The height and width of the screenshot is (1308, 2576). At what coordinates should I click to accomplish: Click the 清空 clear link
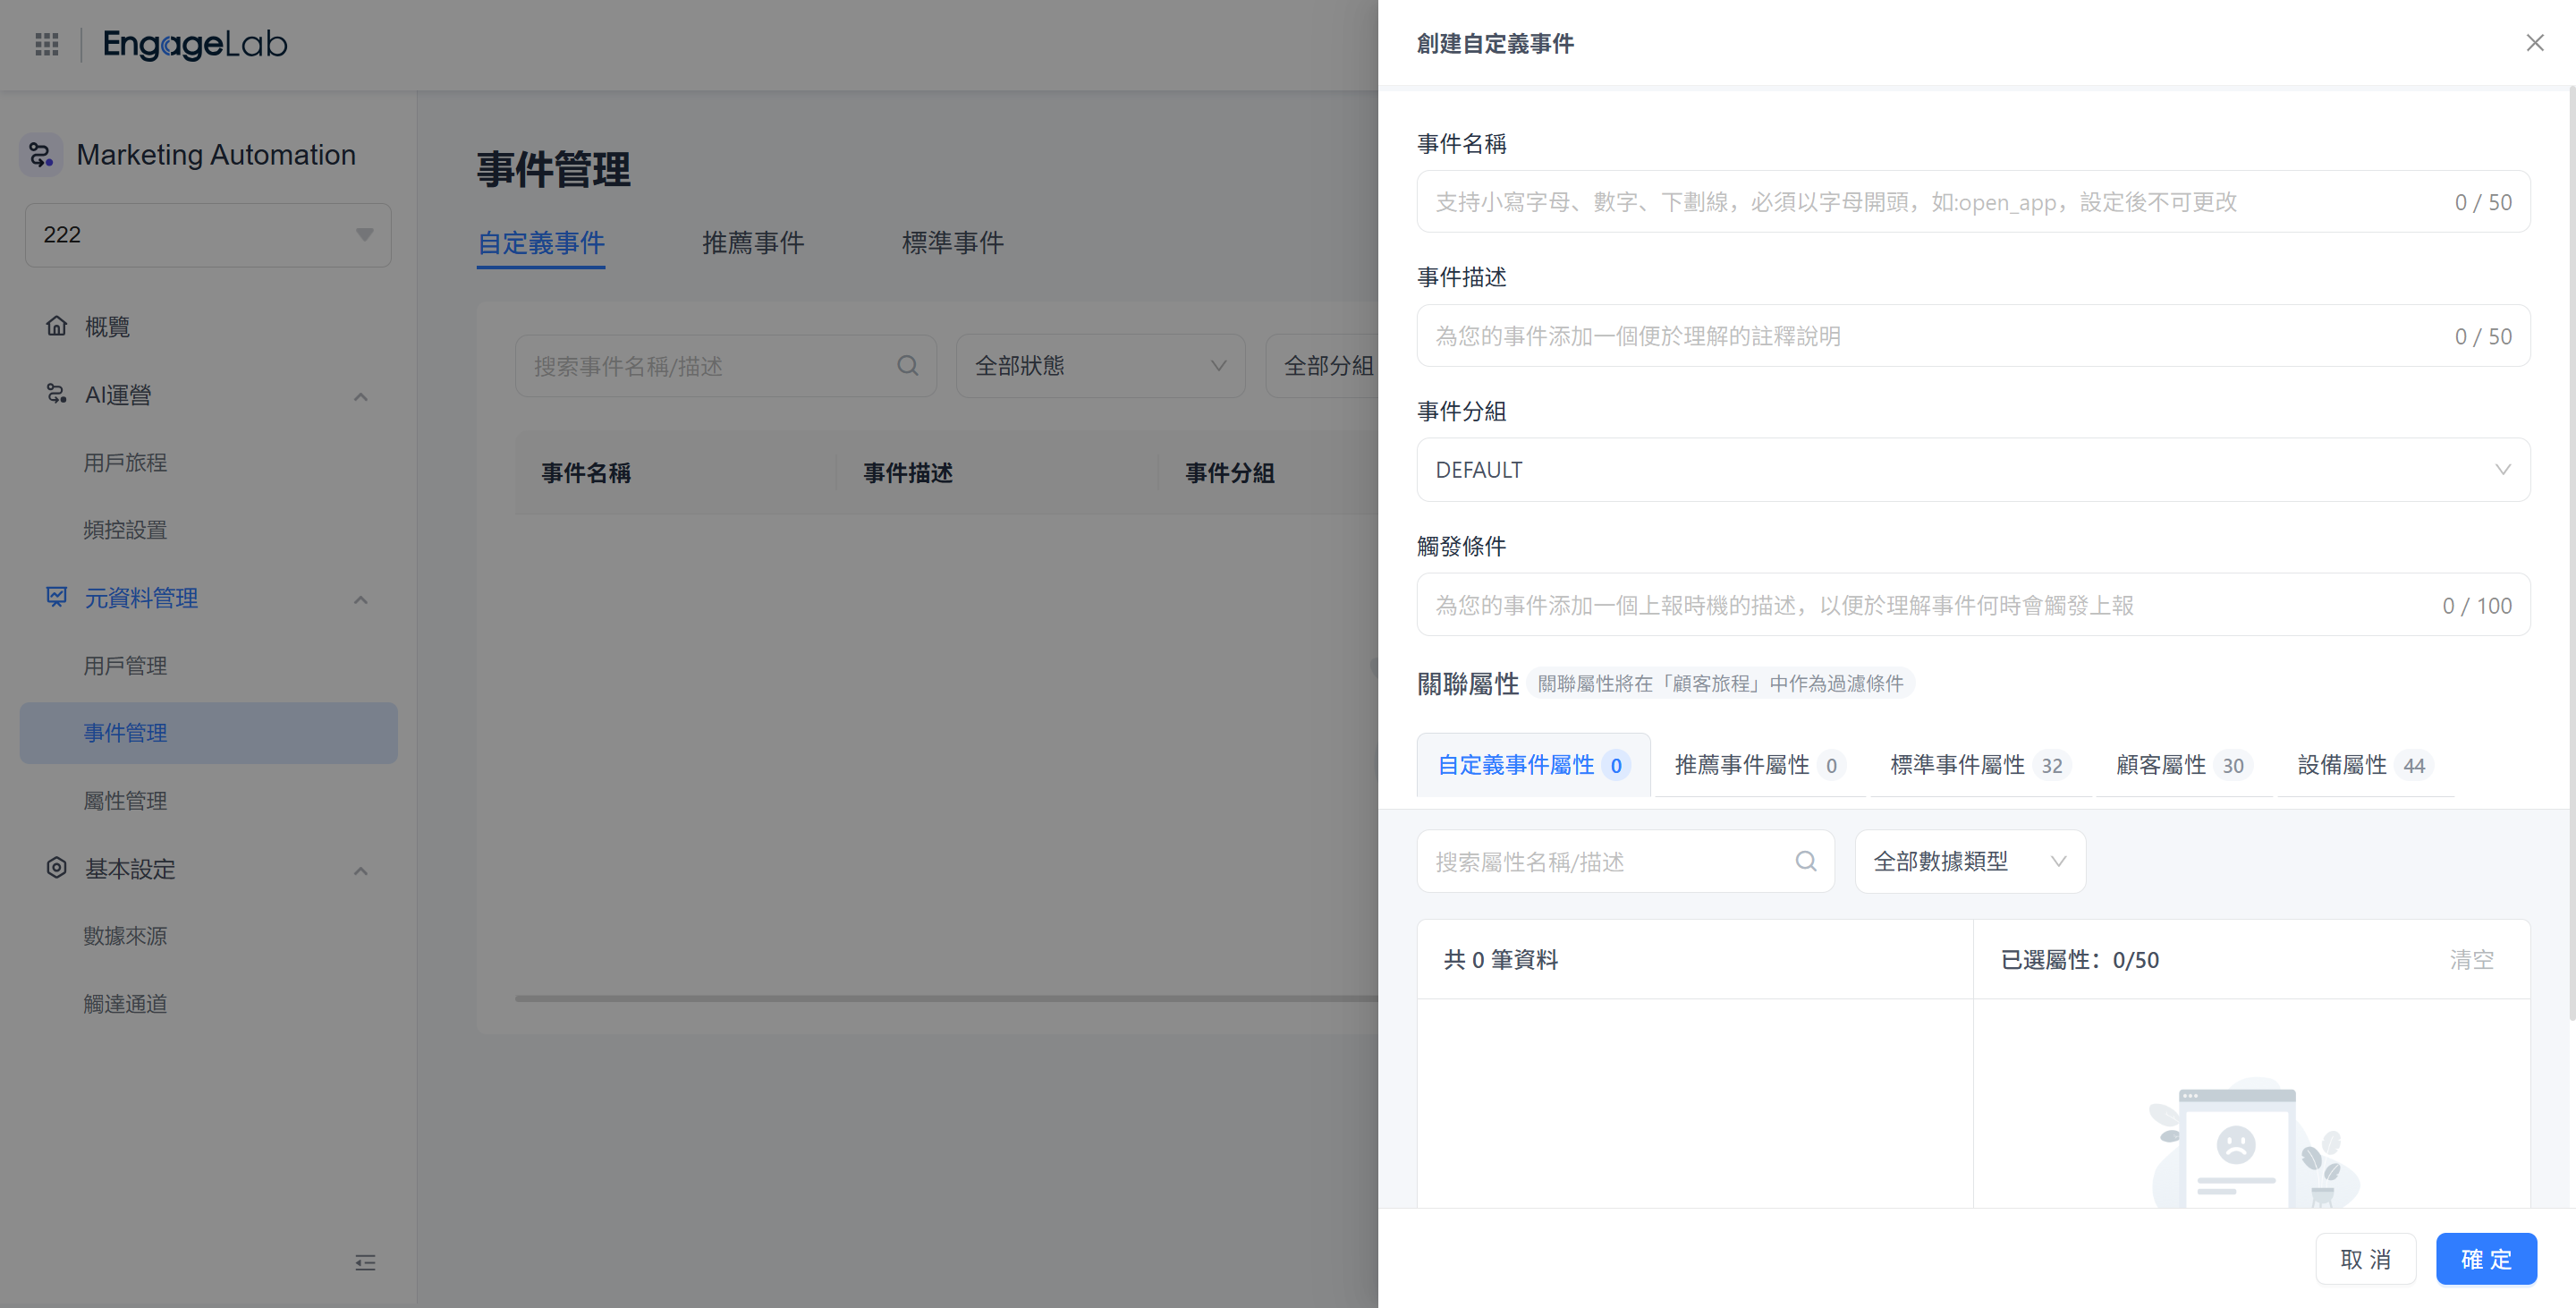(2472, 959)
